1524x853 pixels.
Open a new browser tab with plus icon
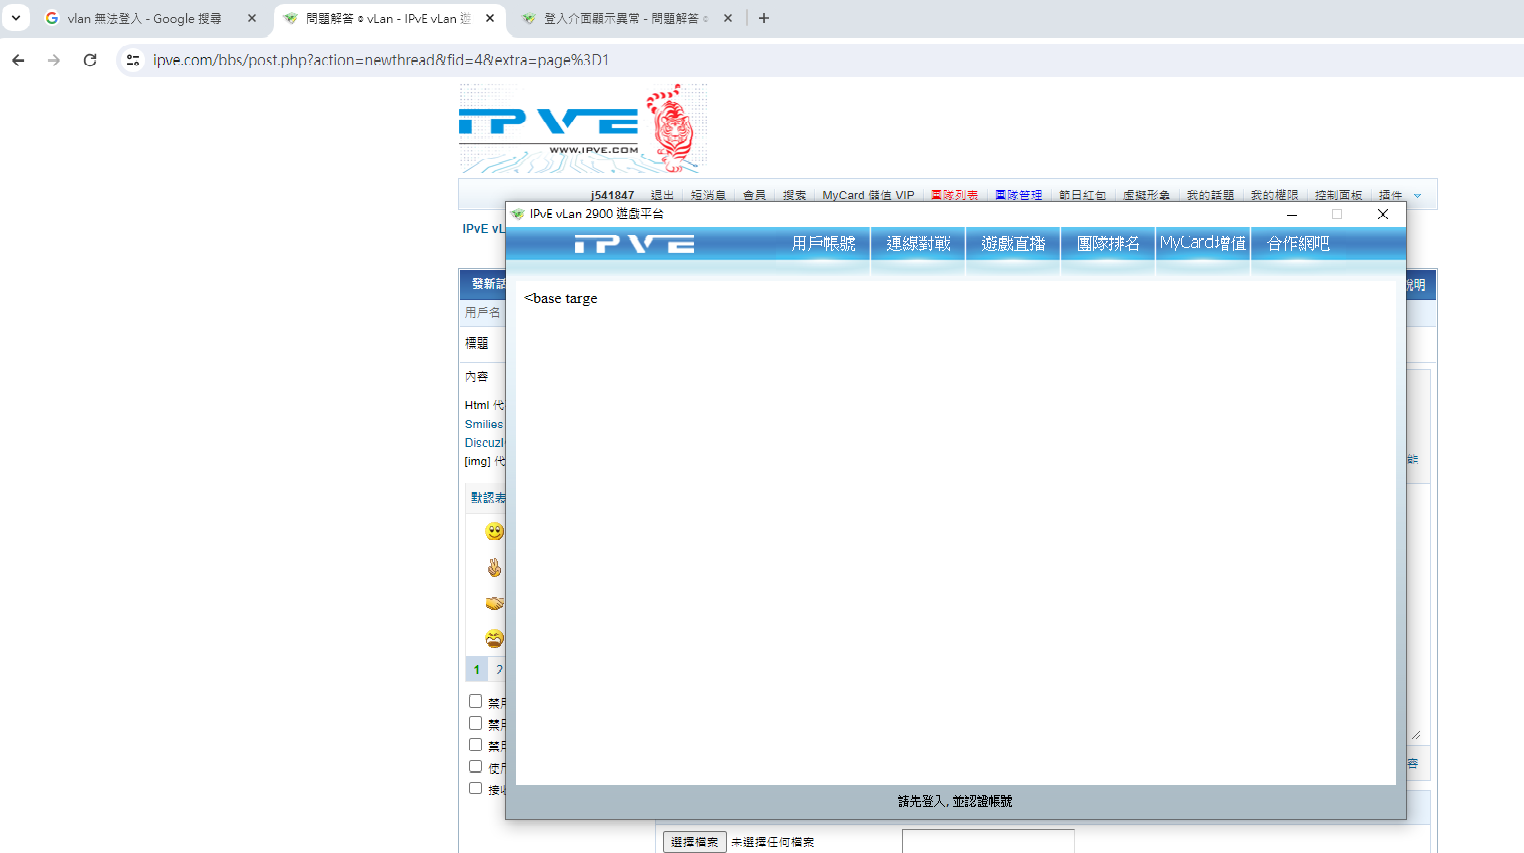764,18
